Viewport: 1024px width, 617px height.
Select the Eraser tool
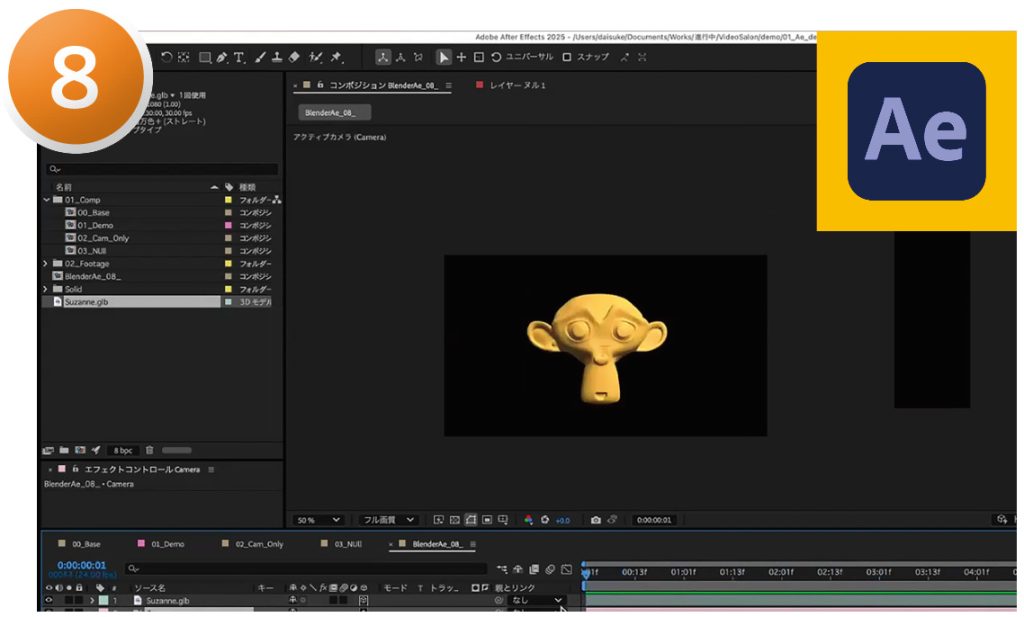[x=294, y=57]
